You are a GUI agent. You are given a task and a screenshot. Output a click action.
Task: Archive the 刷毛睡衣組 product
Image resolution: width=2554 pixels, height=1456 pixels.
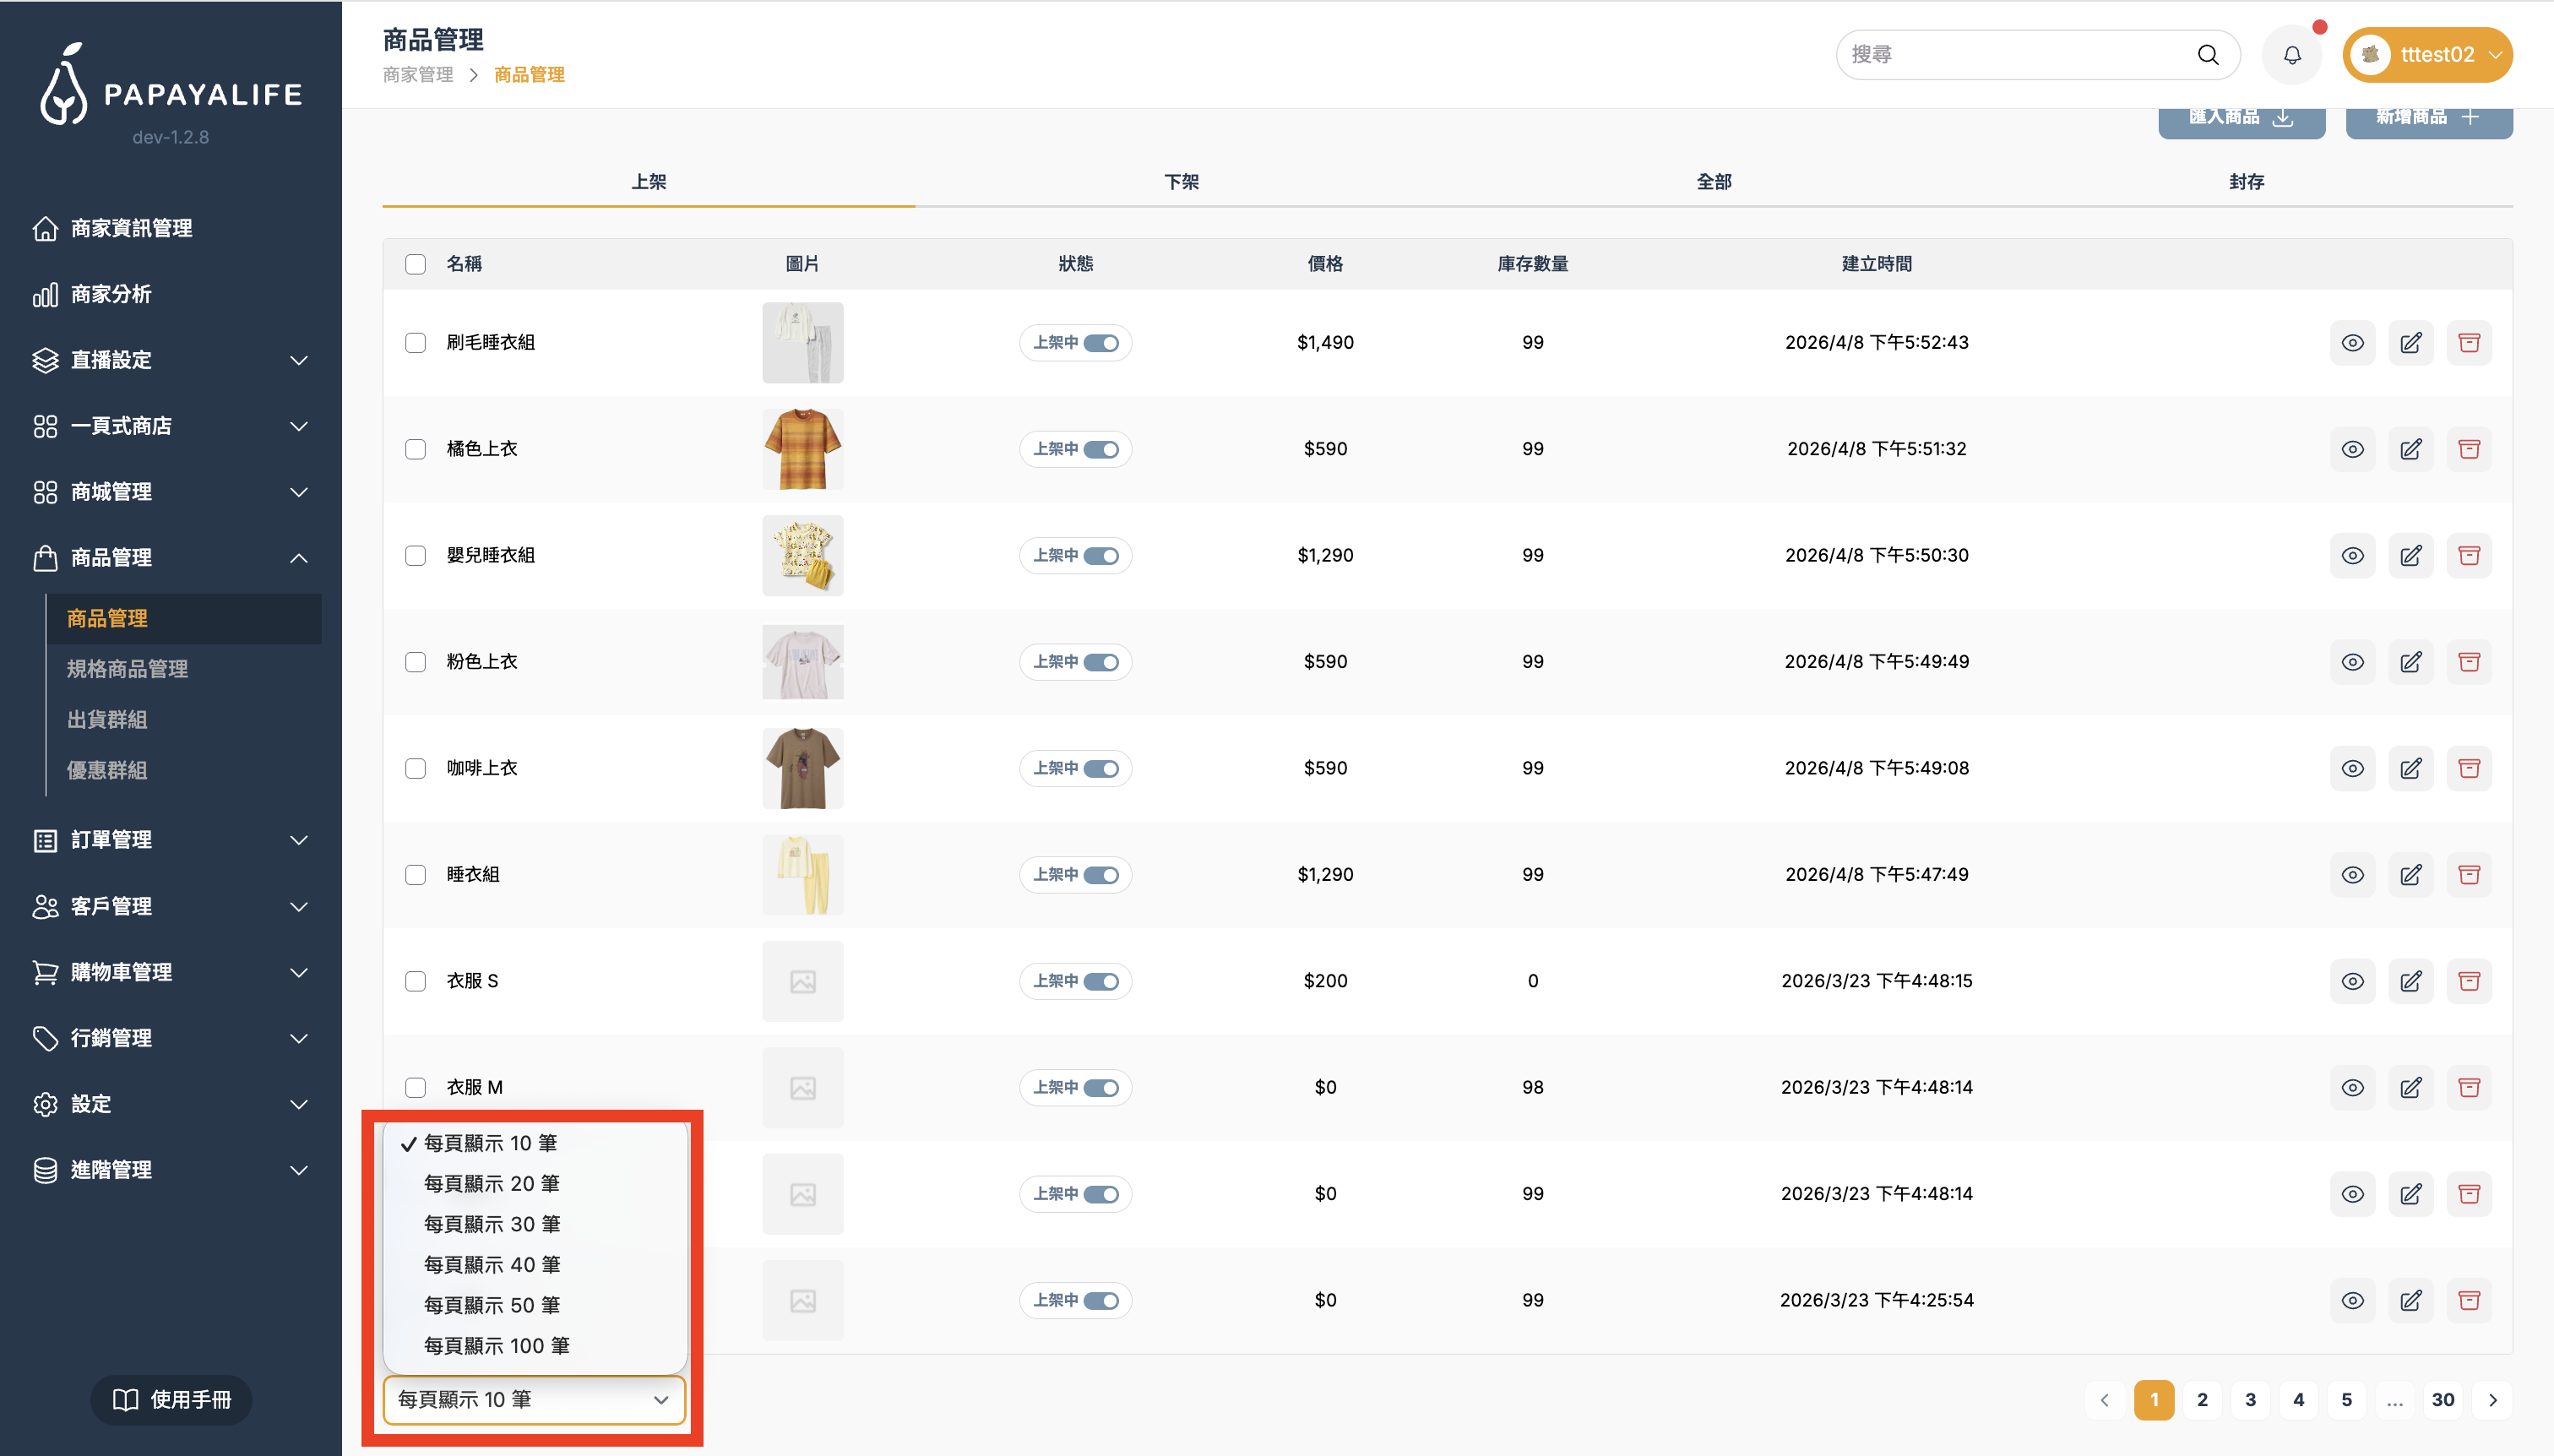tap(2469, 343)
